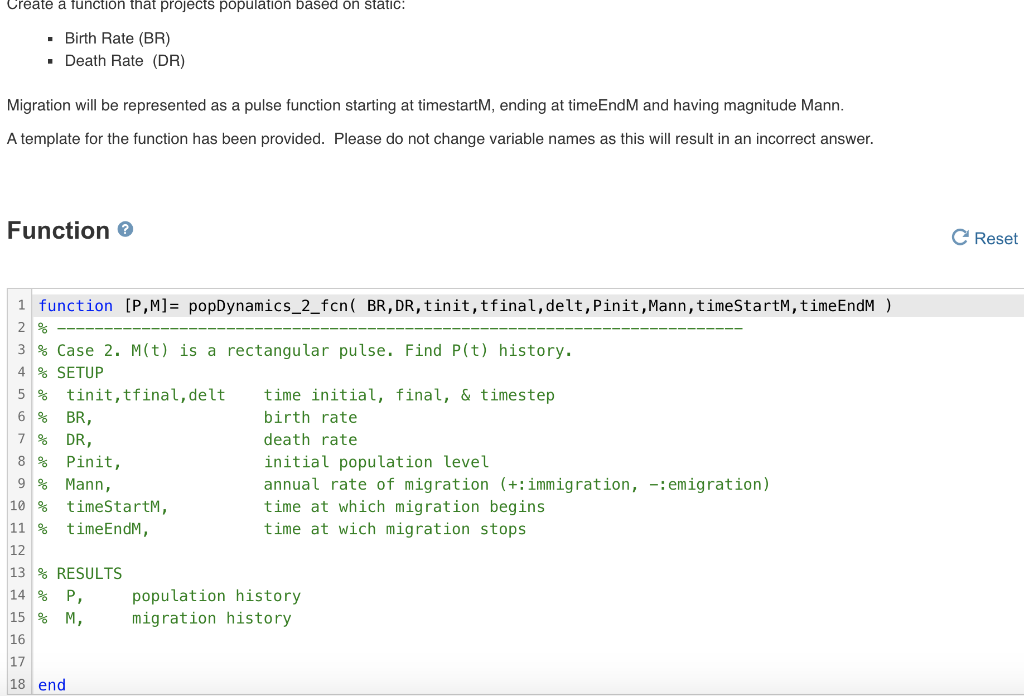Place cursor on the 'end' keyword line
Image resolution: width=1024 pixels, height=696 pixels.
tap(50, 684)
